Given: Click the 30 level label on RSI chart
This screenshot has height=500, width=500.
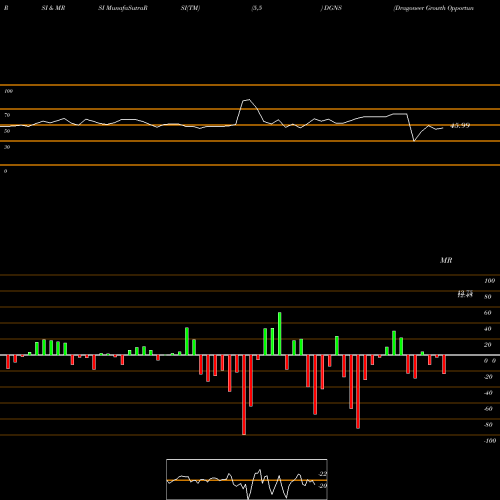Looking at the screenshot, I should [7, 147].
